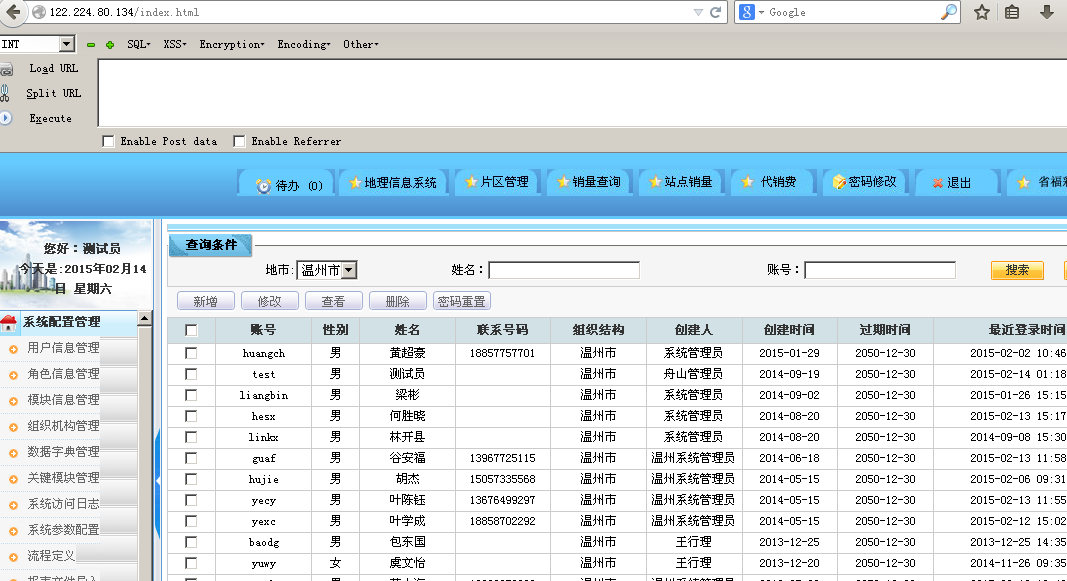Check the row checkbox for test

[191, 374]
